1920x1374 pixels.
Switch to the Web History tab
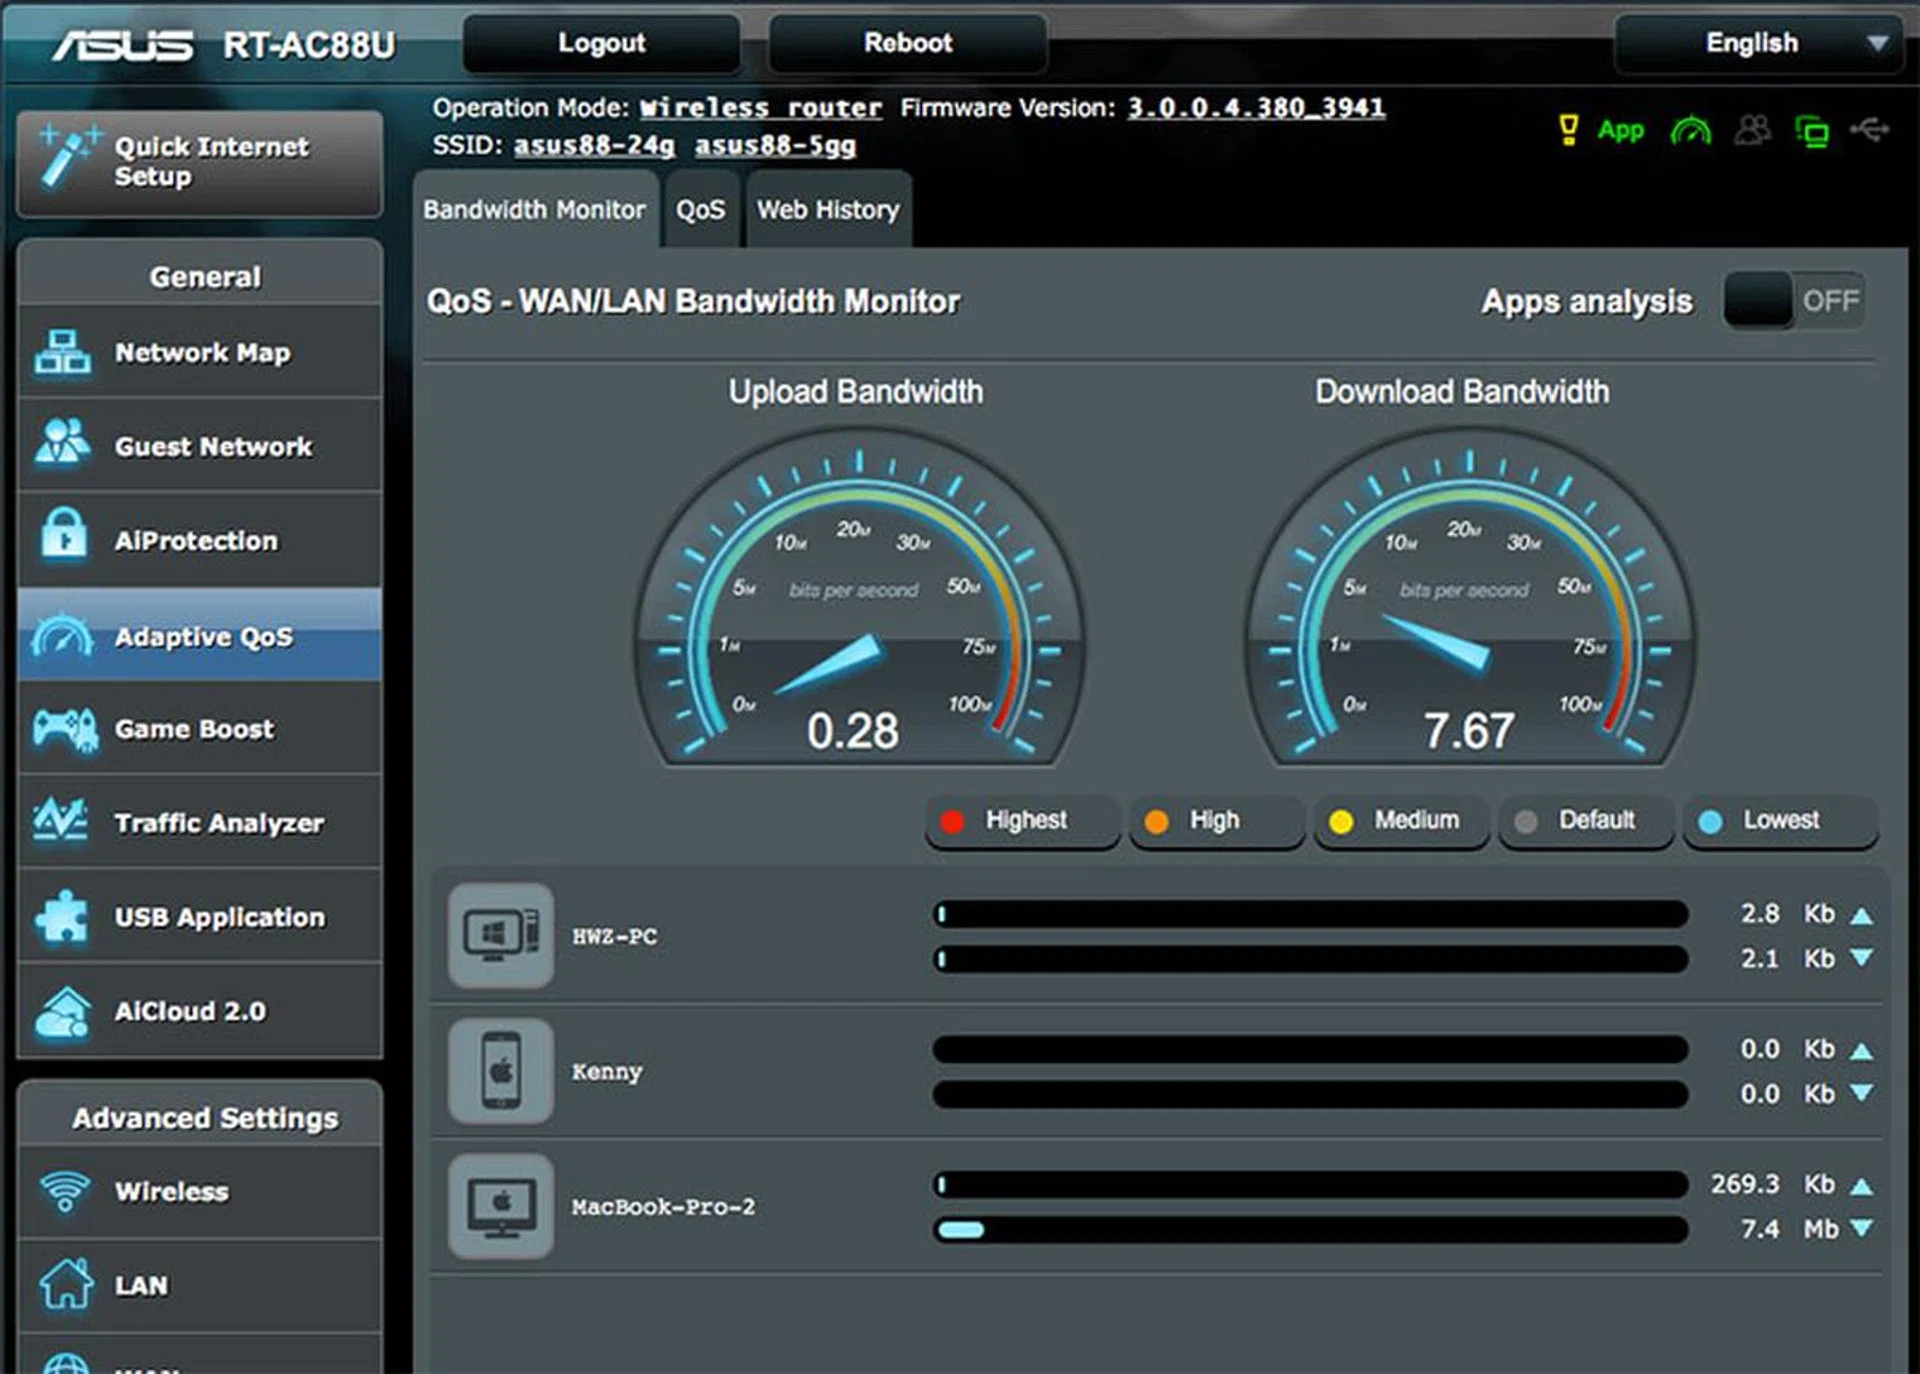point(827,209)
